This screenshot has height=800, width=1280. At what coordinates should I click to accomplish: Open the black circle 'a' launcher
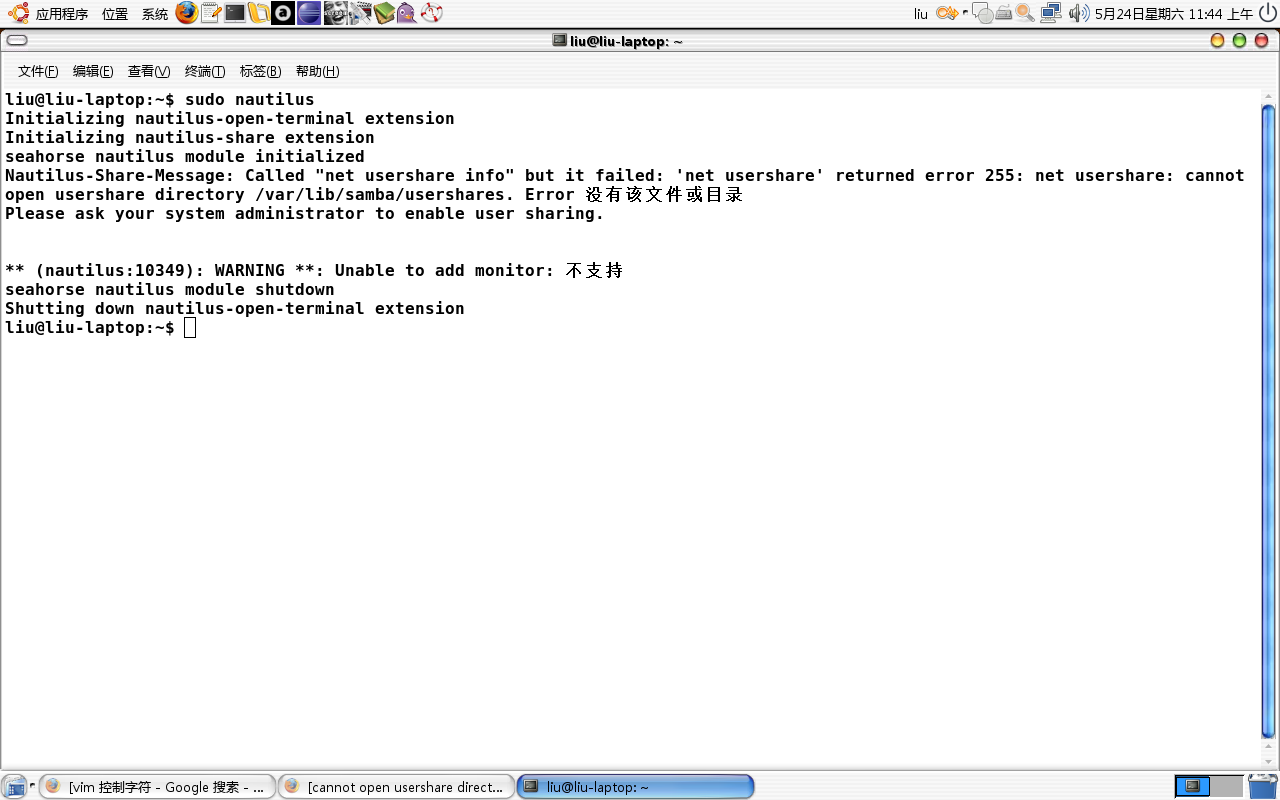point(283,13)
